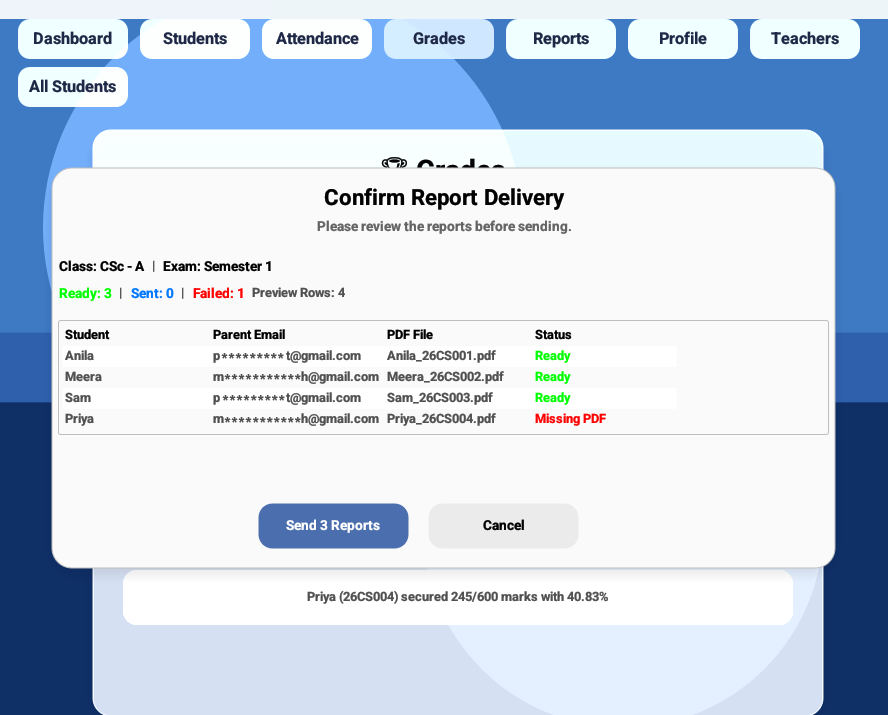Click the Missing PDF status for Priya
This screenshot has width=888, height=715.
click(570, 418)
